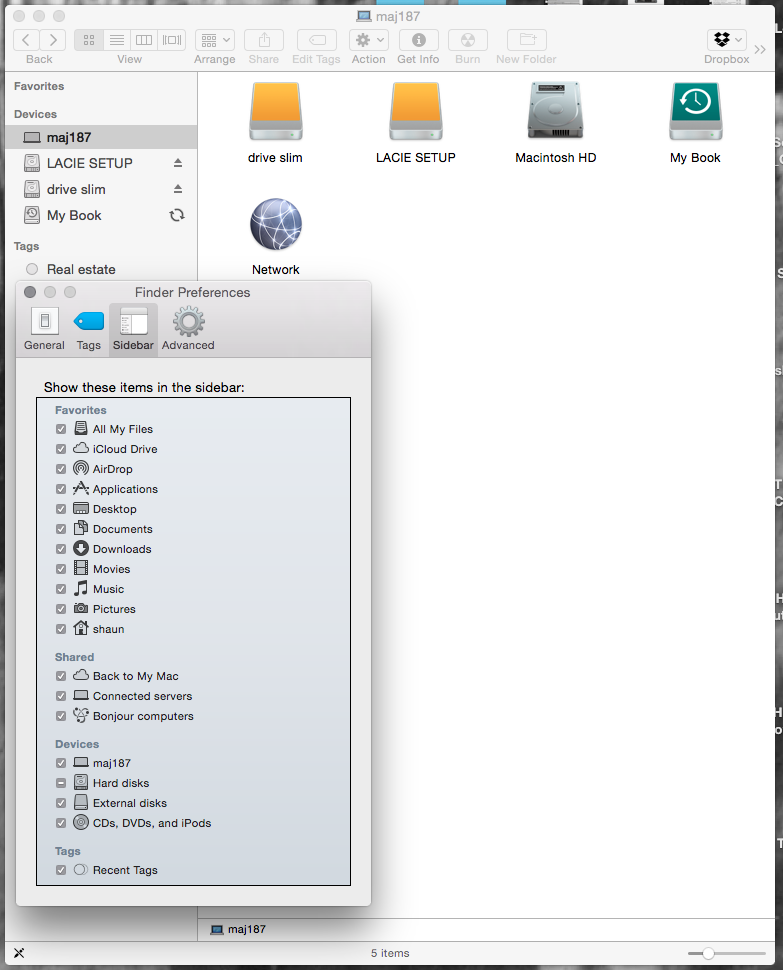Viewport: 783px width, 970px height.
Task: Select the Macintosh HD icon
Action: [555, 111]
